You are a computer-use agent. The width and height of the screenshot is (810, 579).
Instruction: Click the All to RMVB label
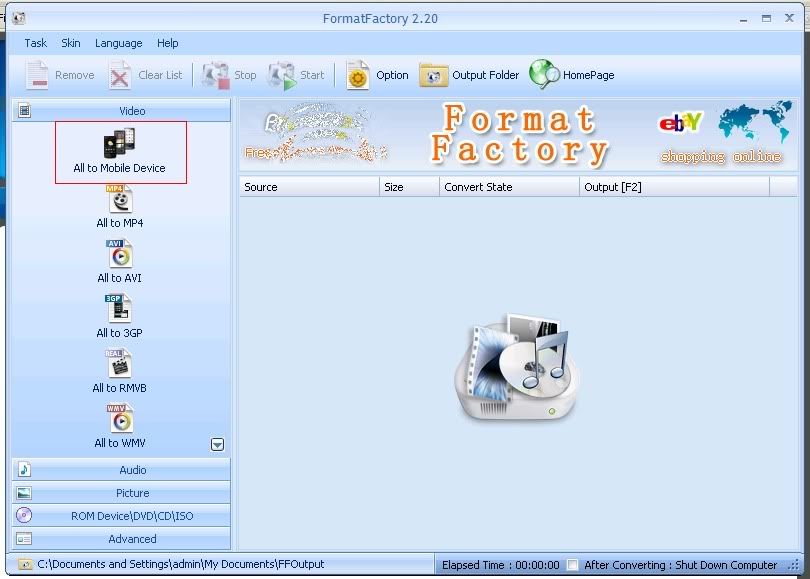pos(119,388)
